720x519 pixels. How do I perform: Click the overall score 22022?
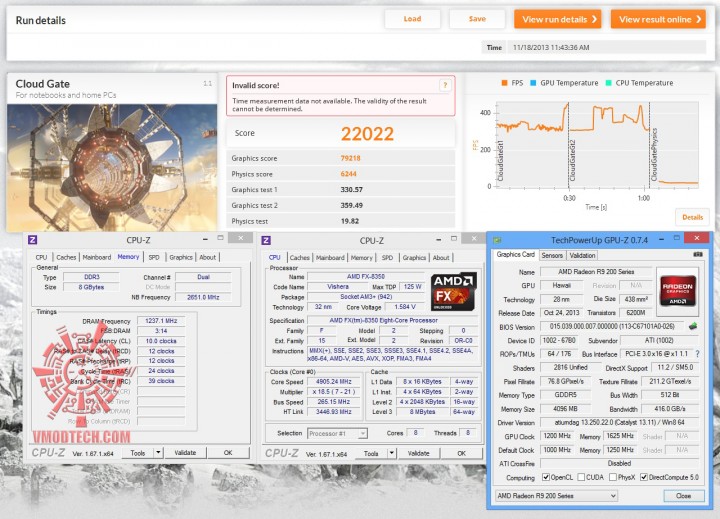(x=367, y=134)
